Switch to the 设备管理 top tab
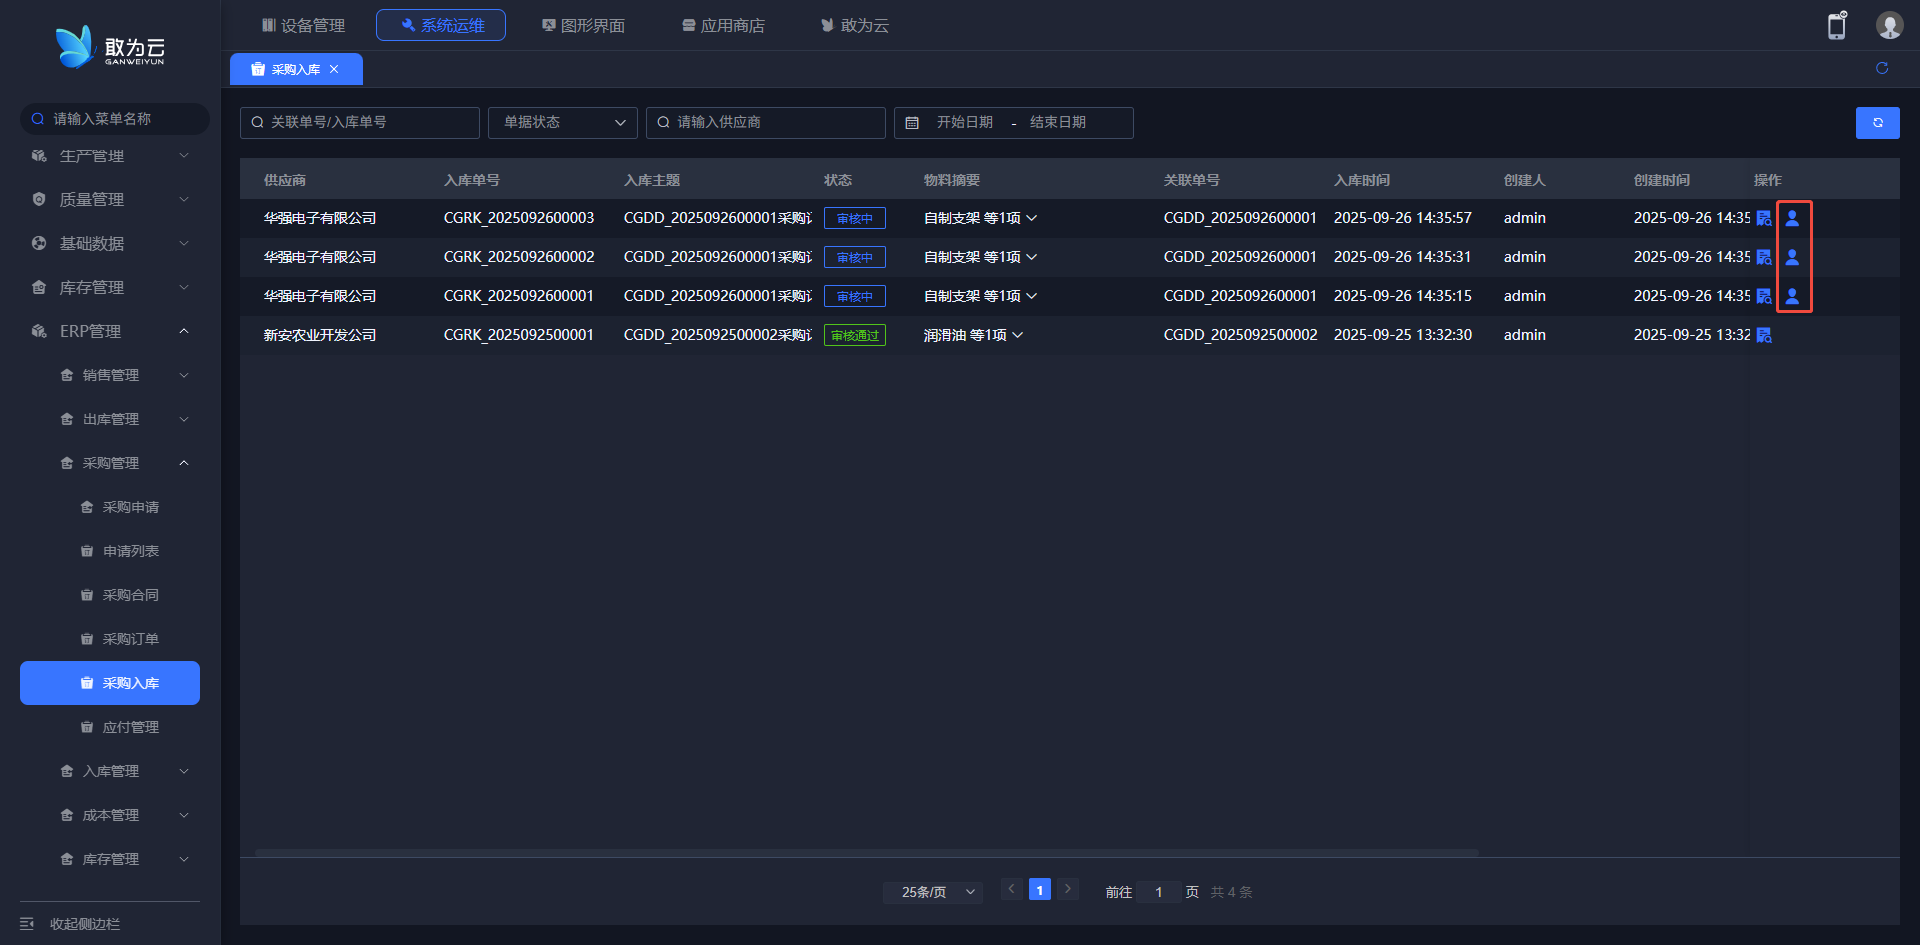The width and height of the screenshot is (1920, 945). tap(303, 25)
